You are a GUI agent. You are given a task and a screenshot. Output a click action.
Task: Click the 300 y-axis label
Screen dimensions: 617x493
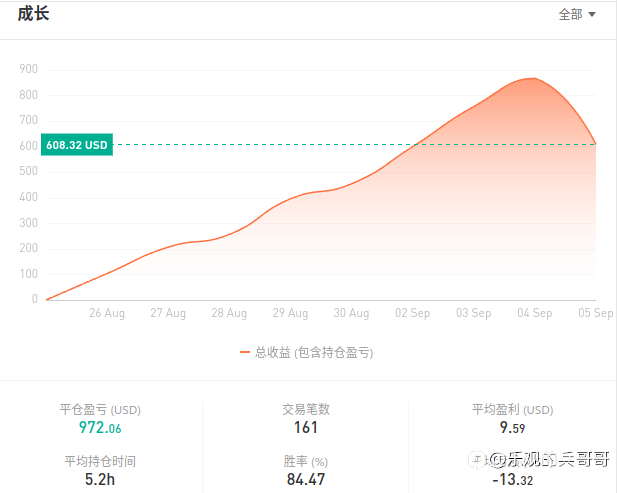coord(29,223)
